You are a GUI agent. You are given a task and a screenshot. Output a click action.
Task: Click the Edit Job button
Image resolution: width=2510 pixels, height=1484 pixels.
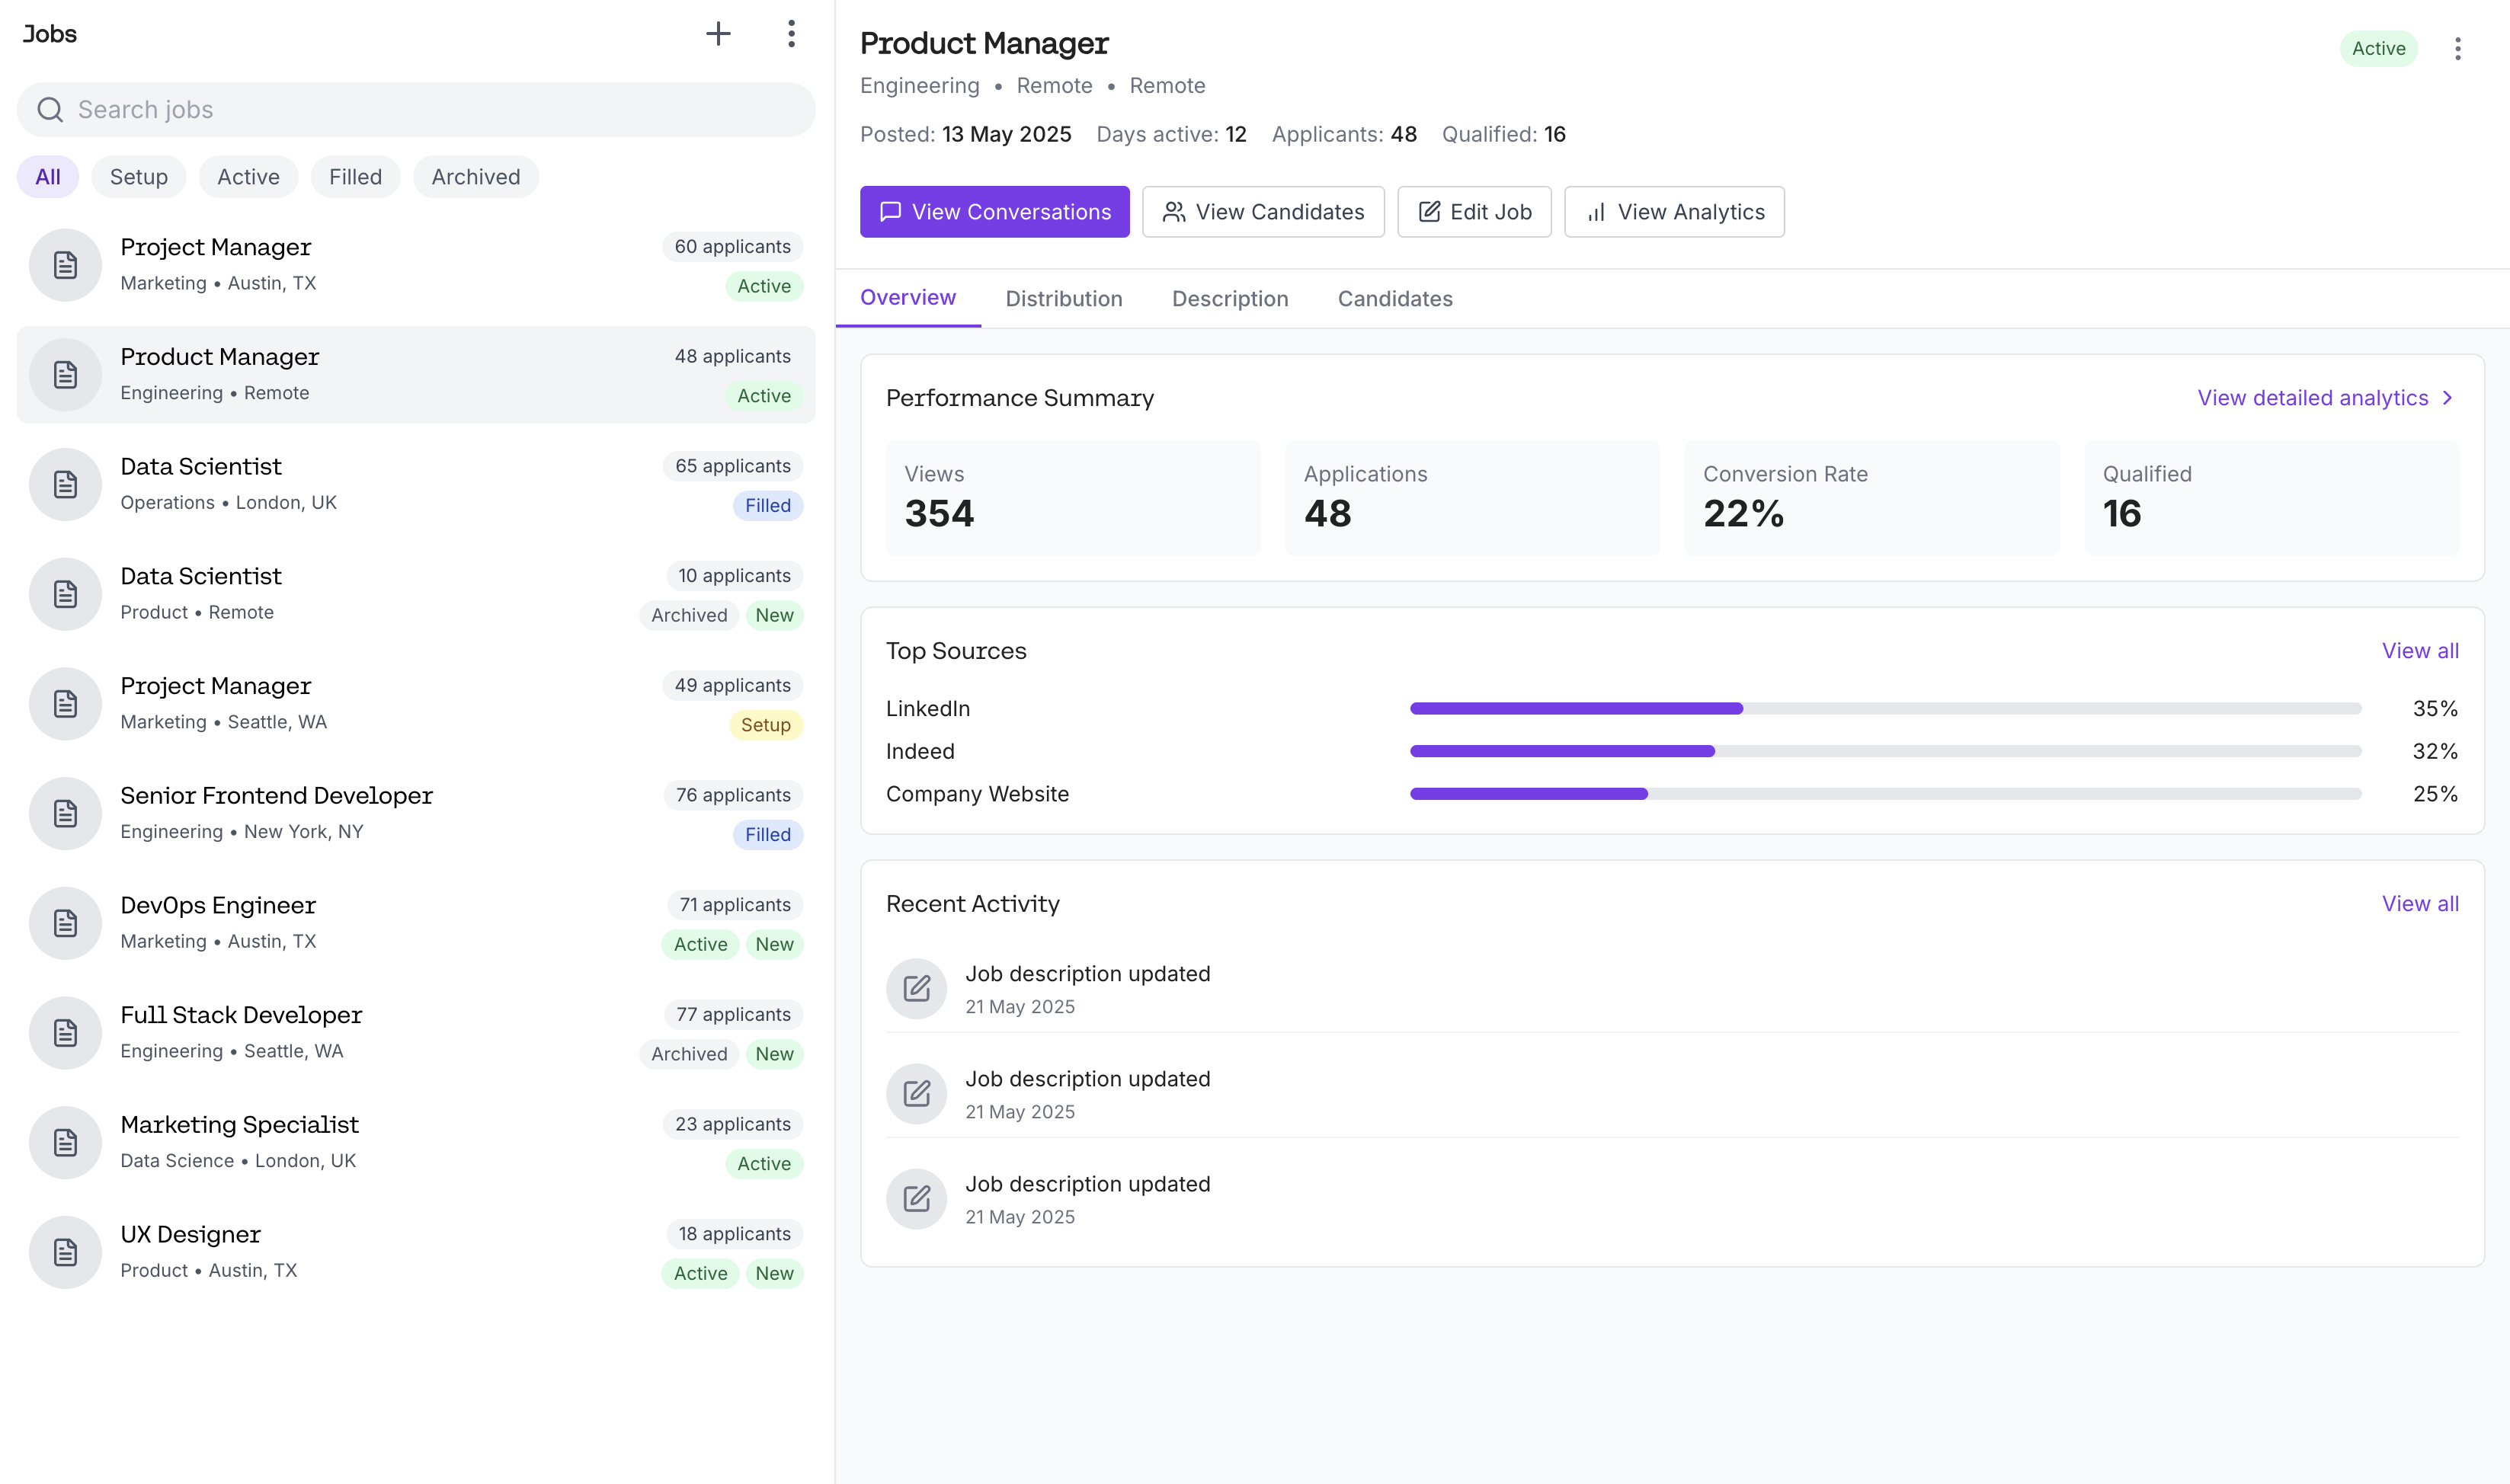click(1474, 212)
